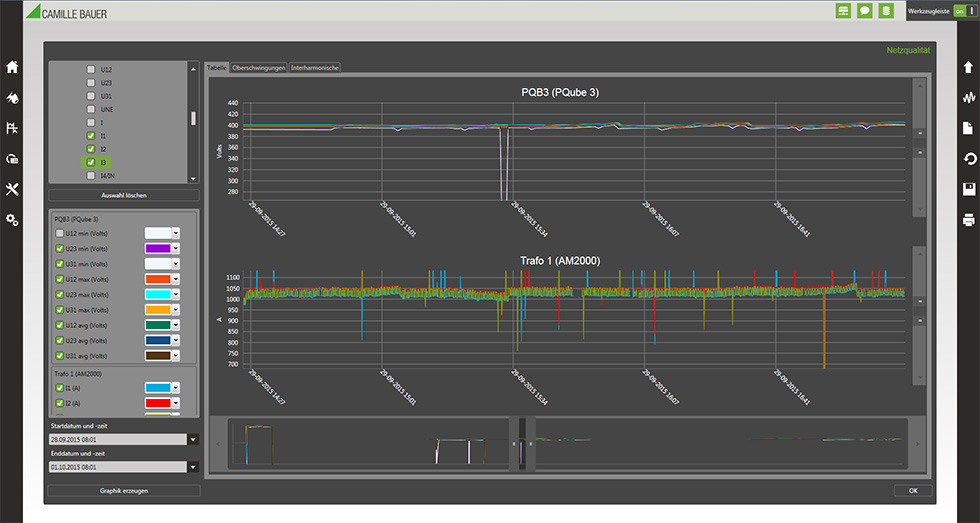980x523 pixels.
Task: Click the Trafo 1 chart vertical scroll-down arrow
Action: point(919,377)
